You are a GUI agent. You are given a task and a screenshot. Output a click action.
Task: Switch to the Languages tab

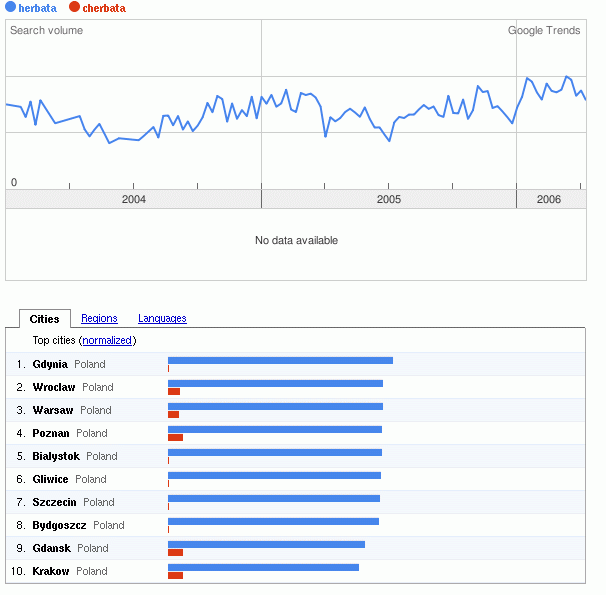(x=162, y=319)
